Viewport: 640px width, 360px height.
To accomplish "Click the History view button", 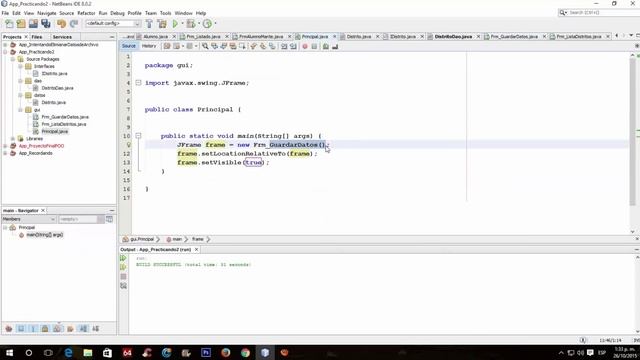I will point(149,46).
